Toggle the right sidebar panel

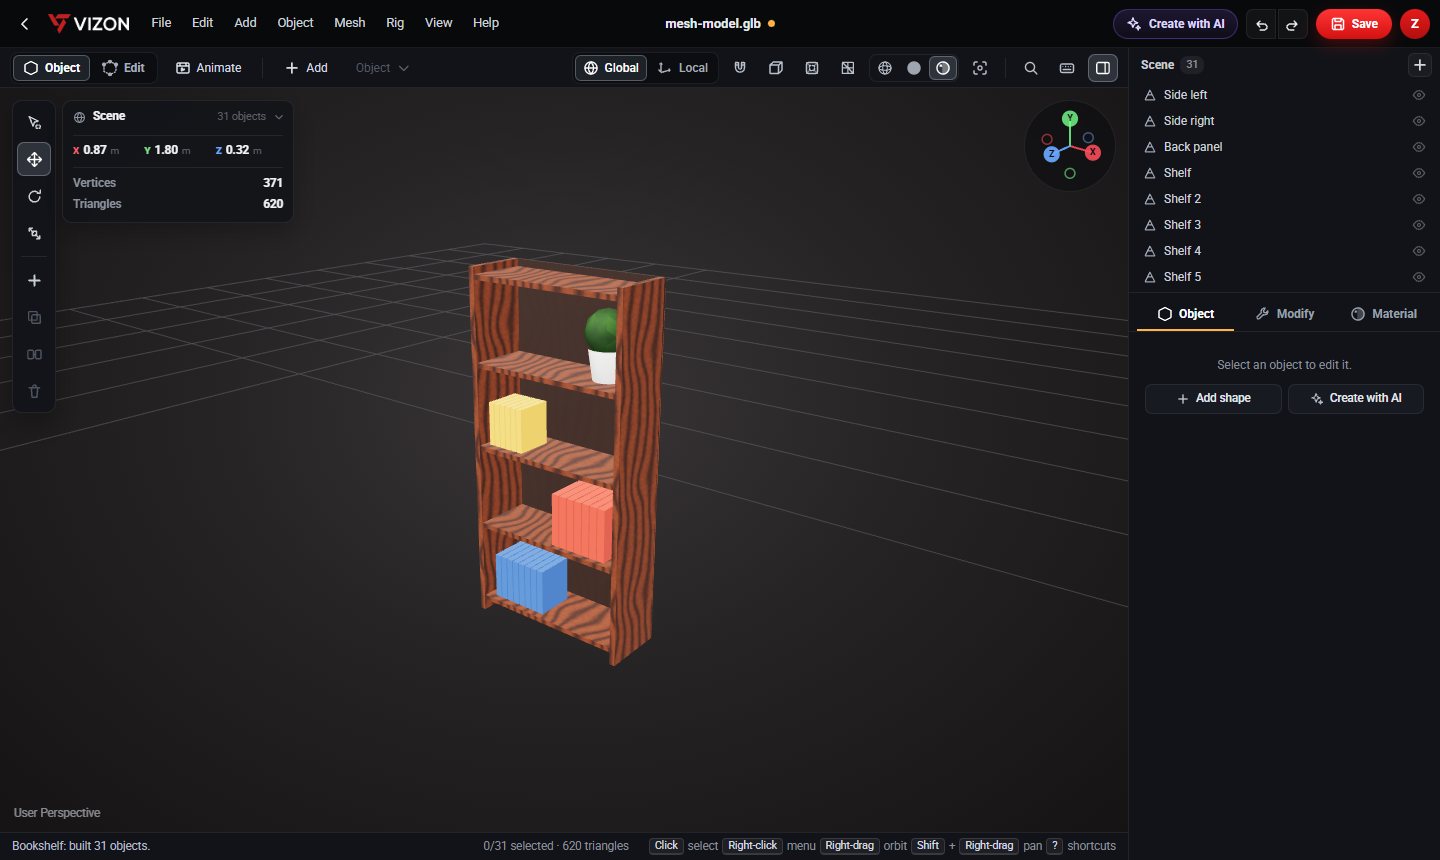pos(1103,68)
